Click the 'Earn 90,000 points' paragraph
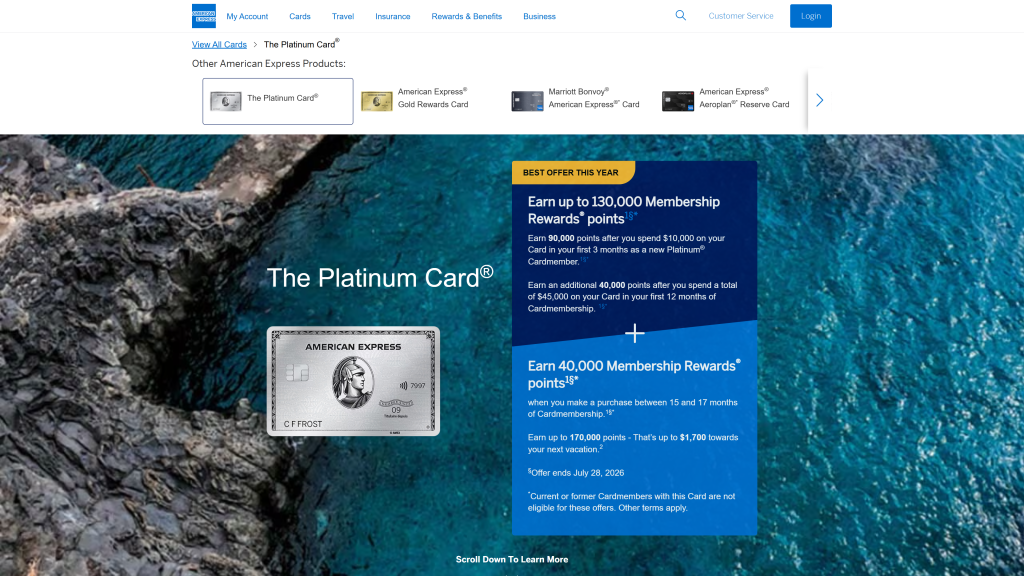 pyautogui.click(x=626, y=249)
